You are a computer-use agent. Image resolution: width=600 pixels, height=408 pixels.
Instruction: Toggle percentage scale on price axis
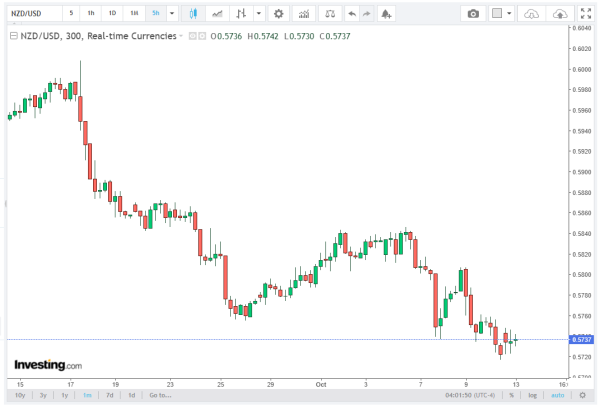click(x=511, y=395)
